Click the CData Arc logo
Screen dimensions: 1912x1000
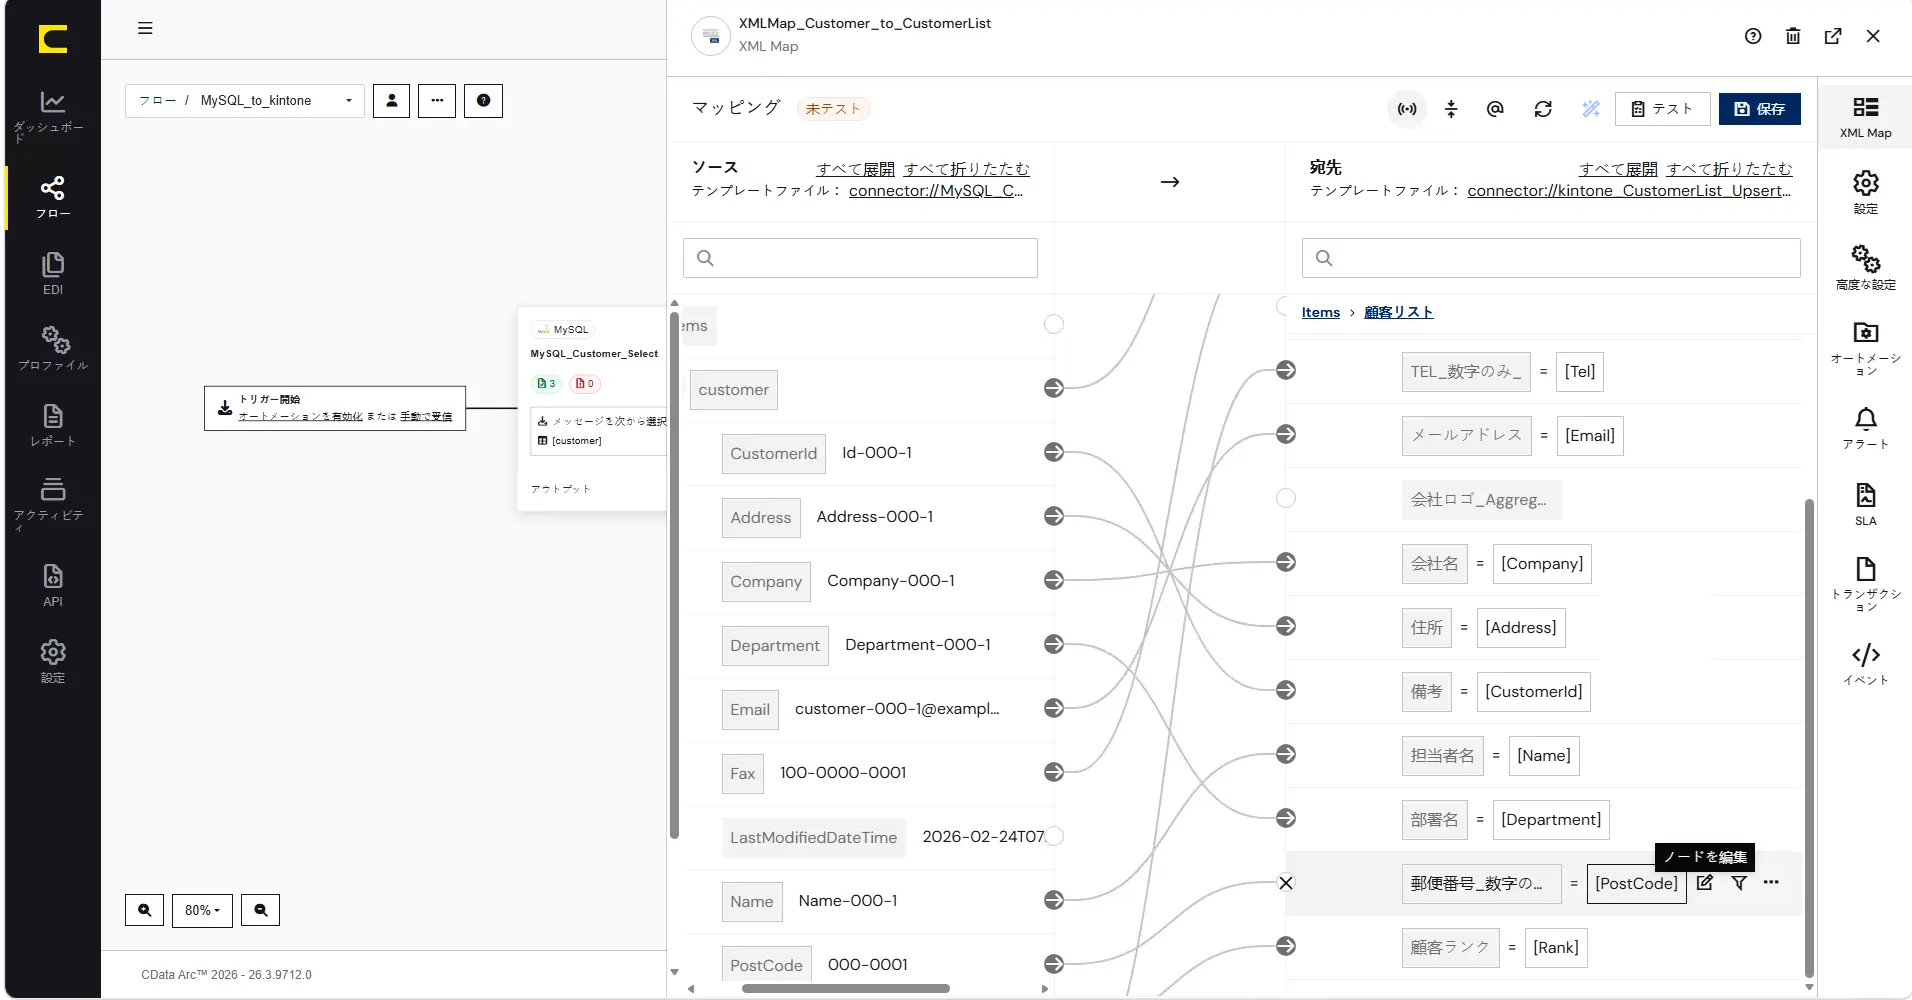52,39
